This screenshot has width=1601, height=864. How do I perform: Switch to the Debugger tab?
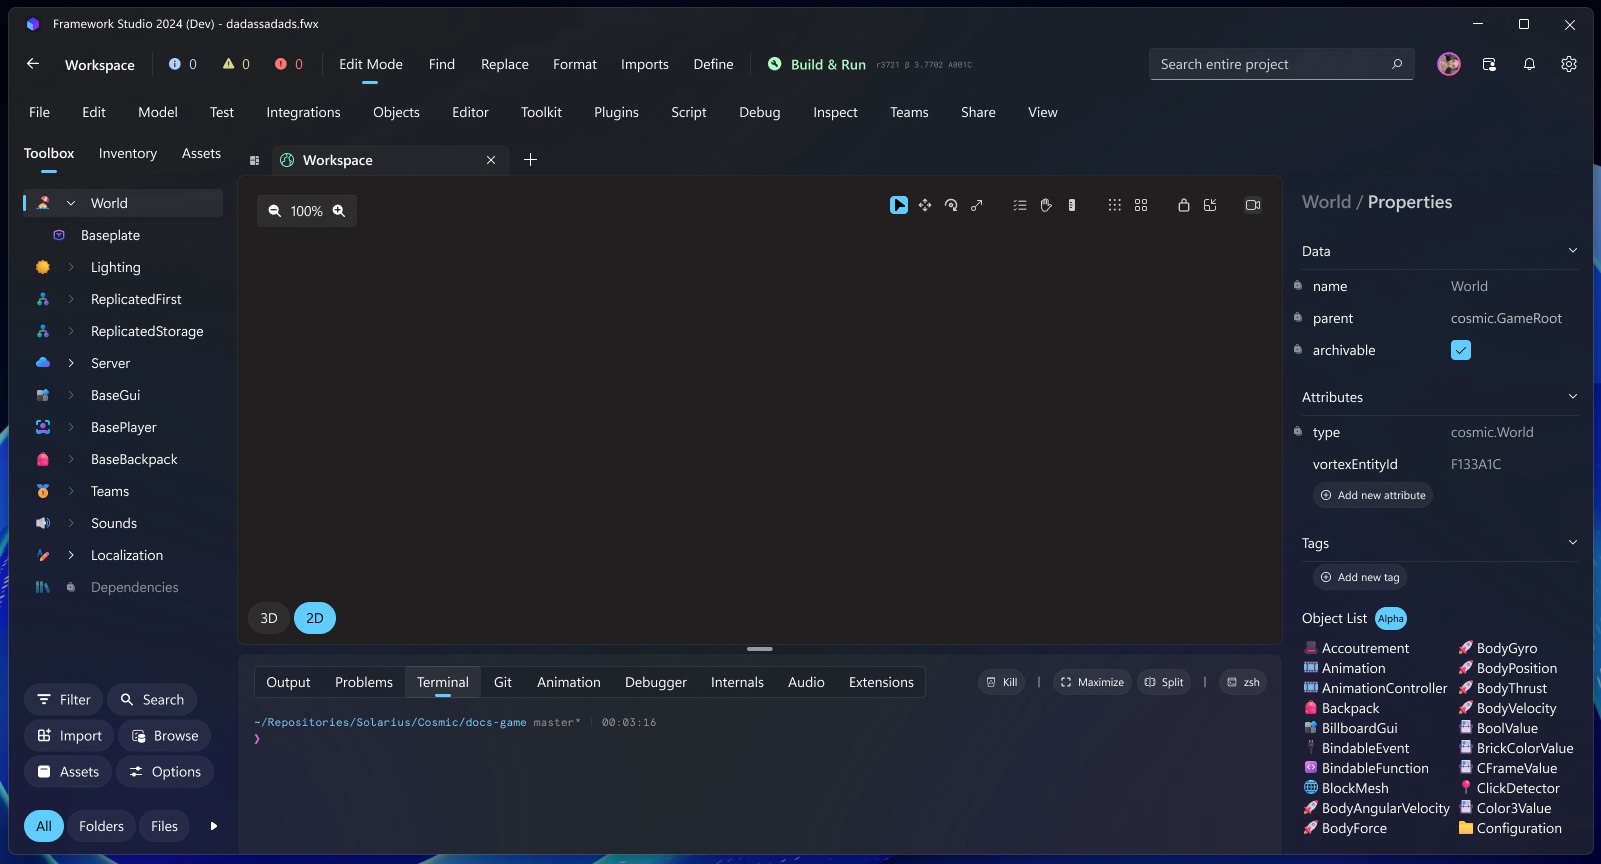656,682
